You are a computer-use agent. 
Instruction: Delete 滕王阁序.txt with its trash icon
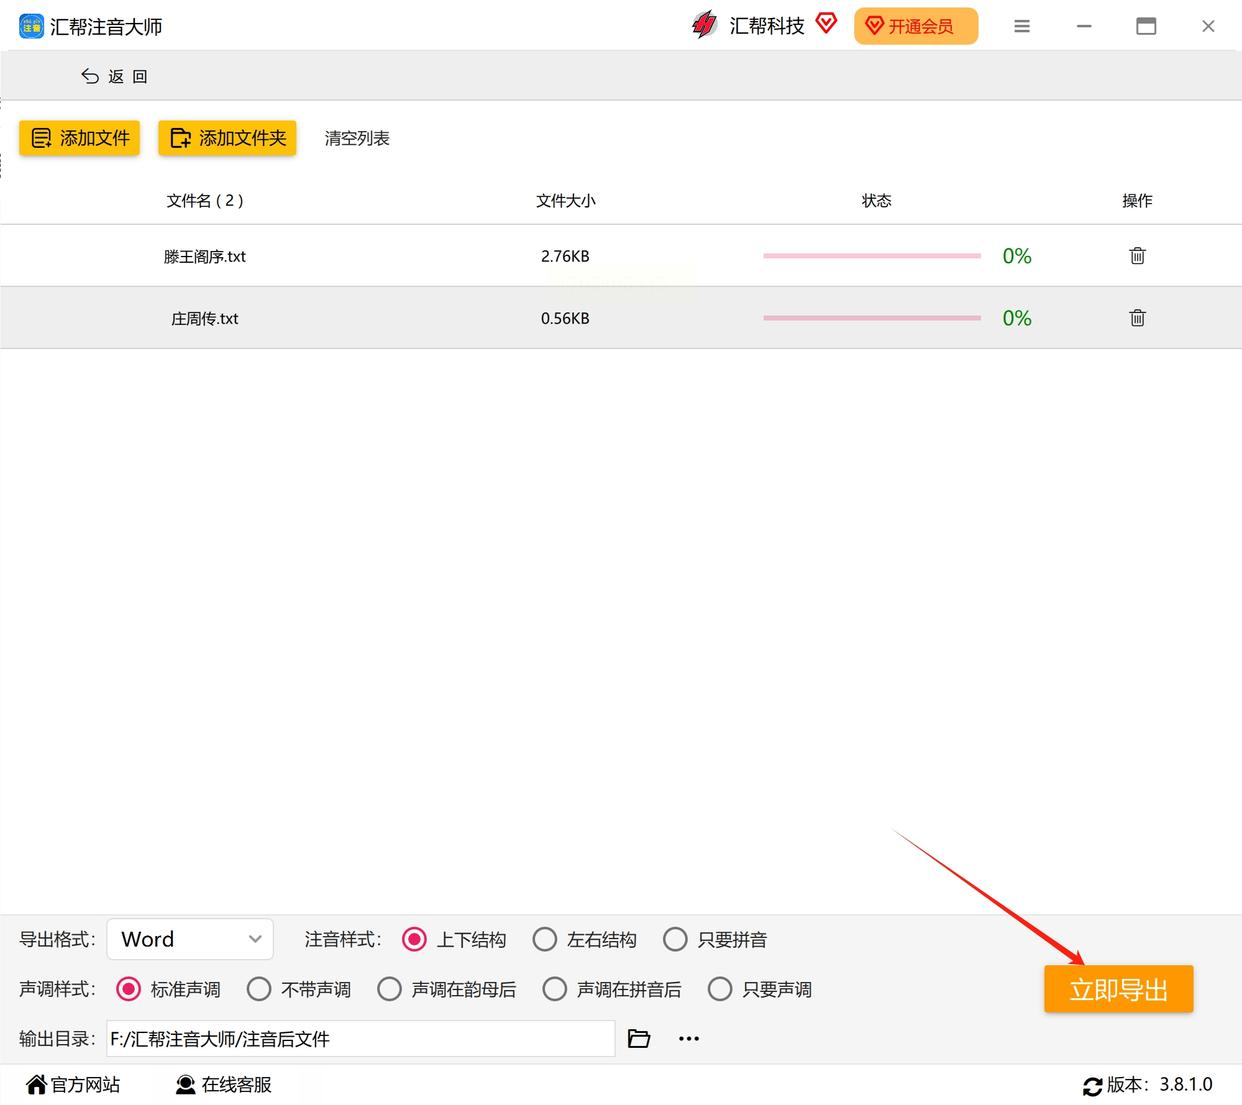coord(1137,256)
